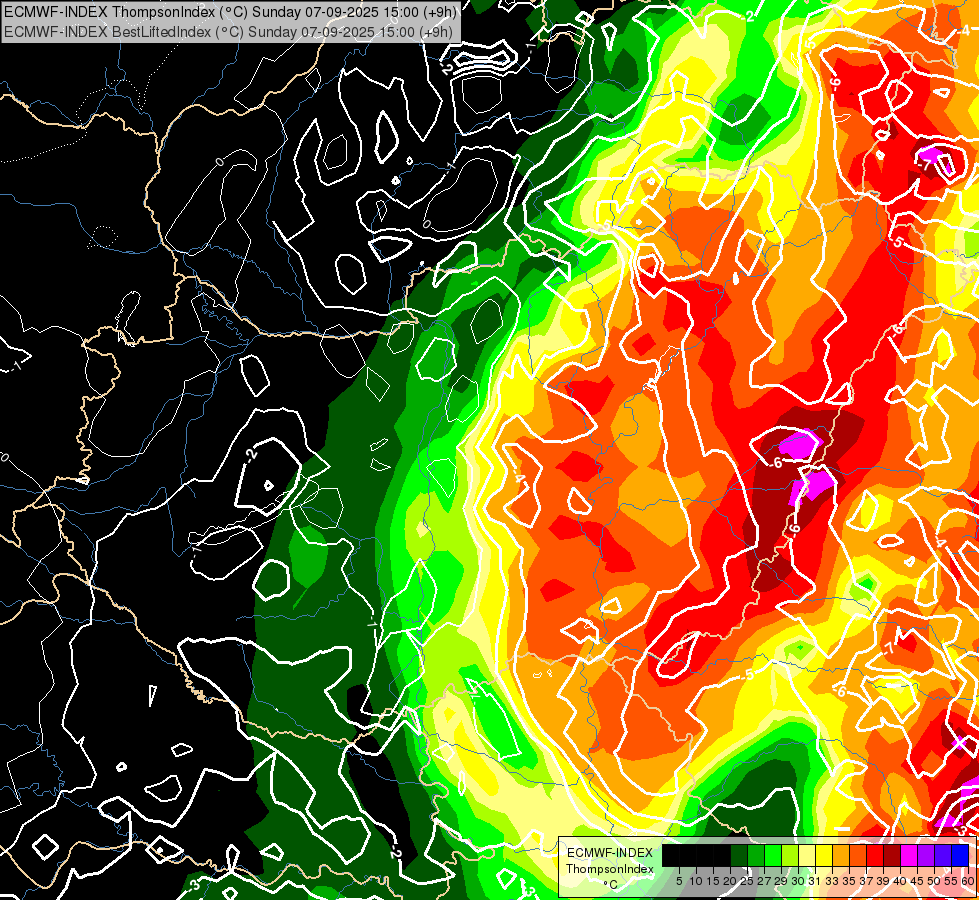
Task: Click the legend's ThompsonIndex label
Action: point(610,869)
